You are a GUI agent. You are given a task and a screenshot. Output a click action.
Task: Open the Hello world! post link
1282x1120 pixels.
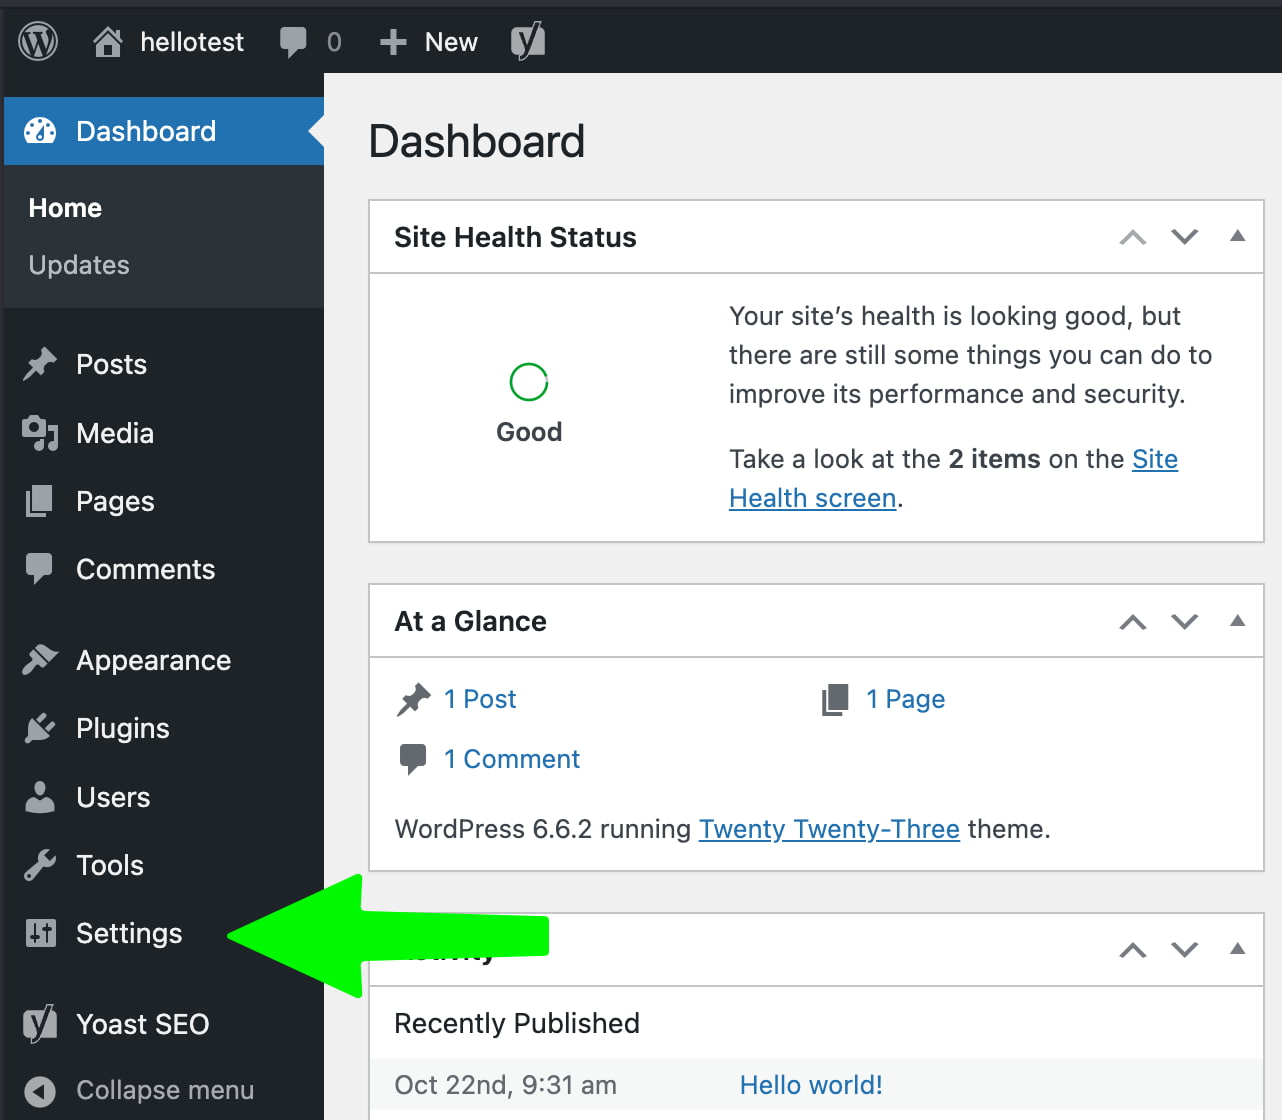[x=811, y=1085]
